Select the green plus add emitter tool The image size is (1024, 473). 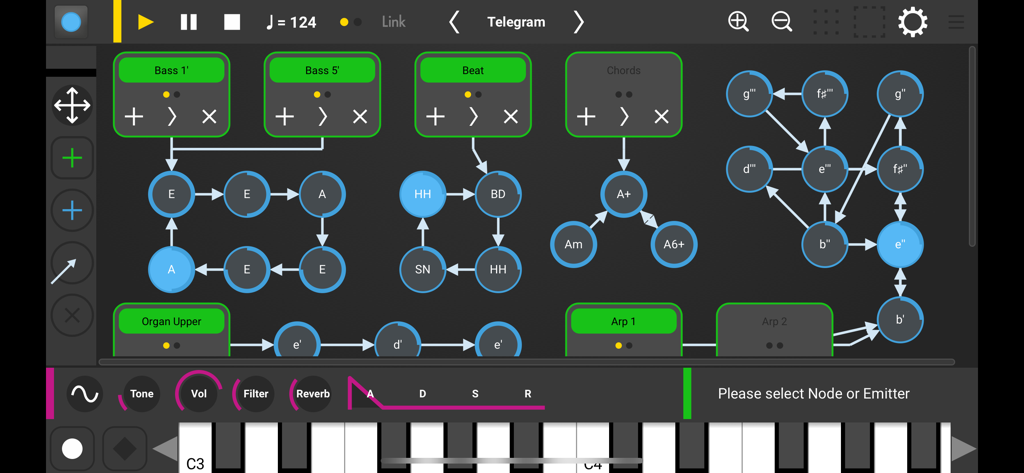coord(72,158)
